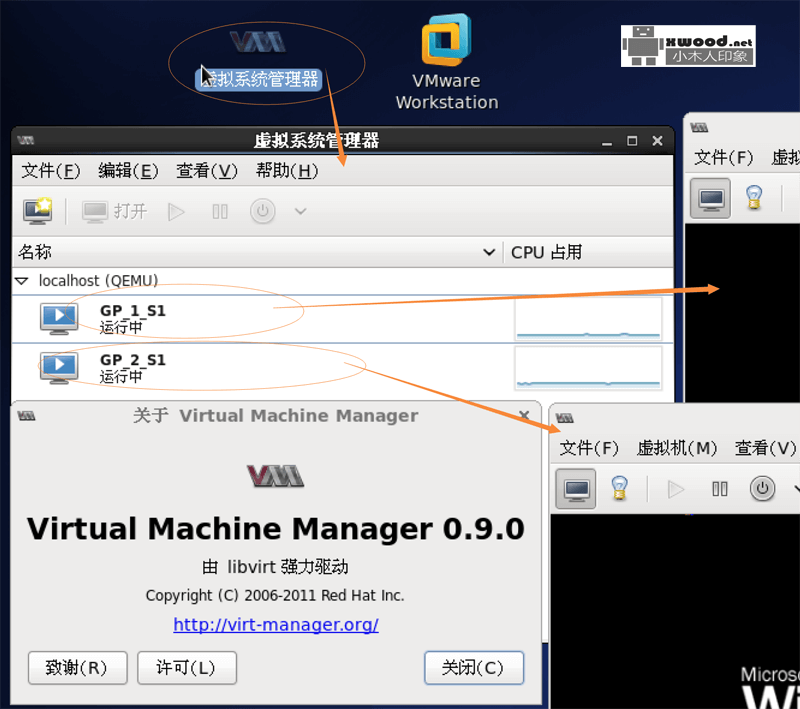Screen dimensions: 800x709
Task: Click upper VM window title bar icon
Action: pyautogui.click(x=699, y=127)
